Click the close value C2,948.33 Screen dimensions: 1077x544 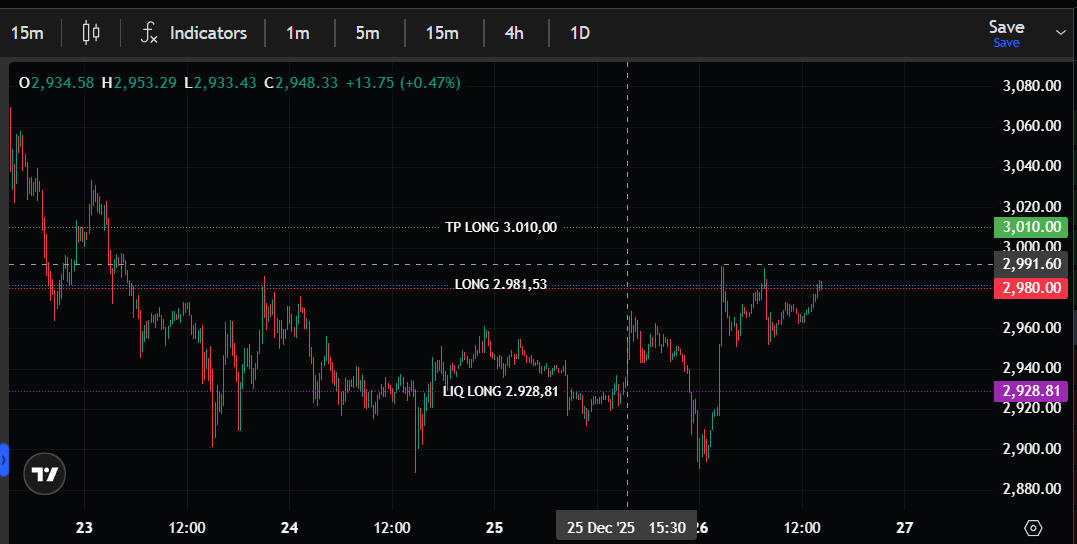[x=301, y=82]
